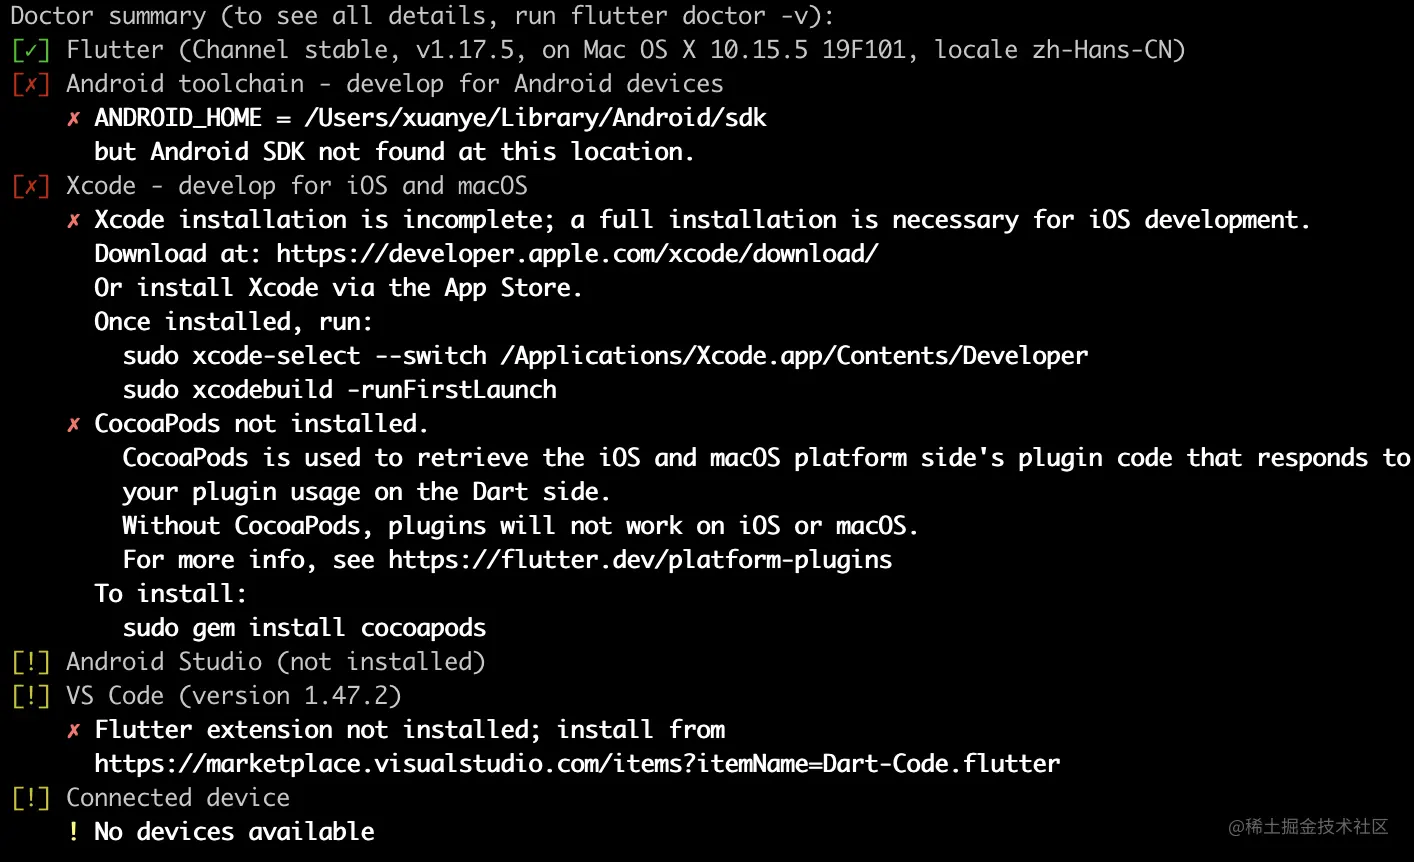Click the red x beside ANDROID_HOME
Viewport: 1414px width, 862px height.
point(73,119)
